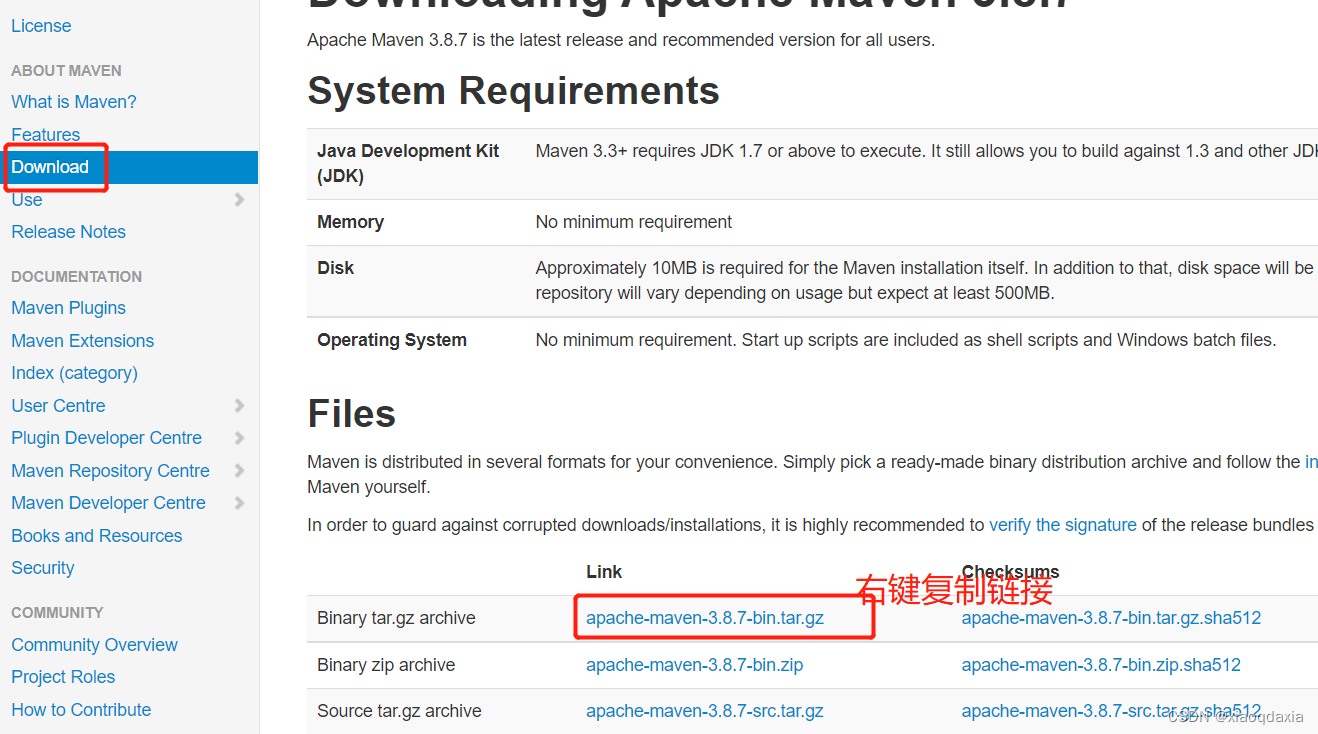Click the Operating System row label

coord(392,340)
